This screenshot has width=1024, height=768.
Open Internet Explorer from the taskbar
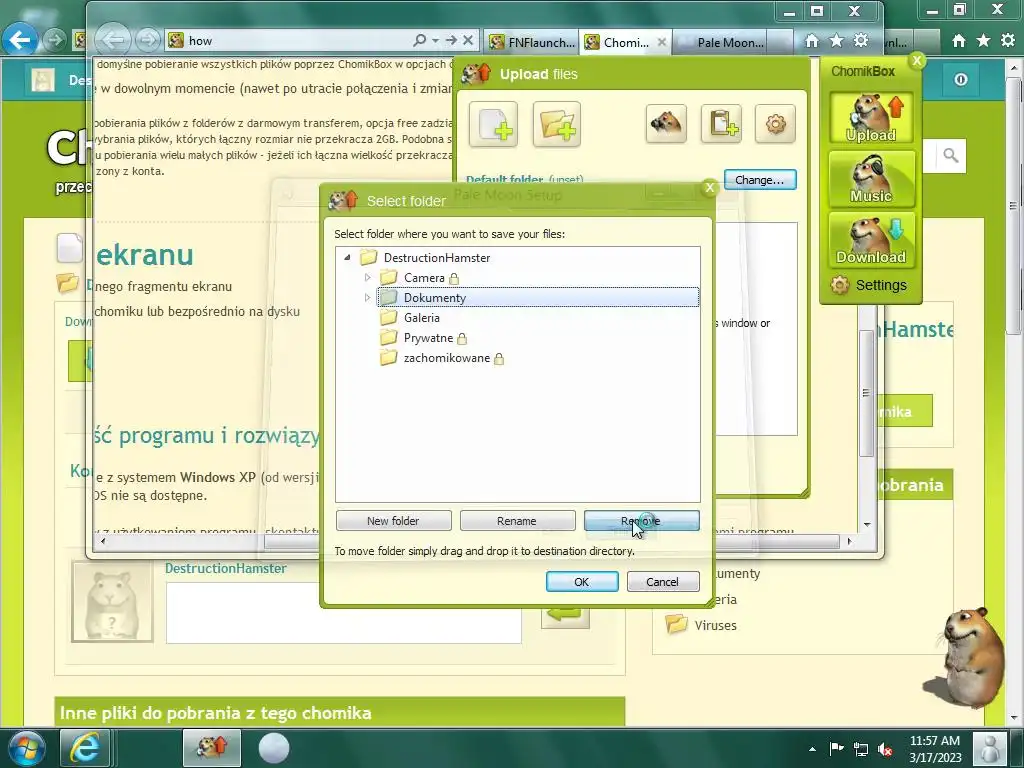[x=85, y=748]
